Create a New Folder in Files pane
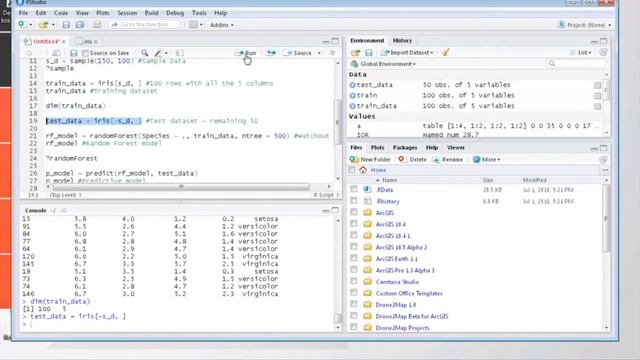 [x=370, y=160]
